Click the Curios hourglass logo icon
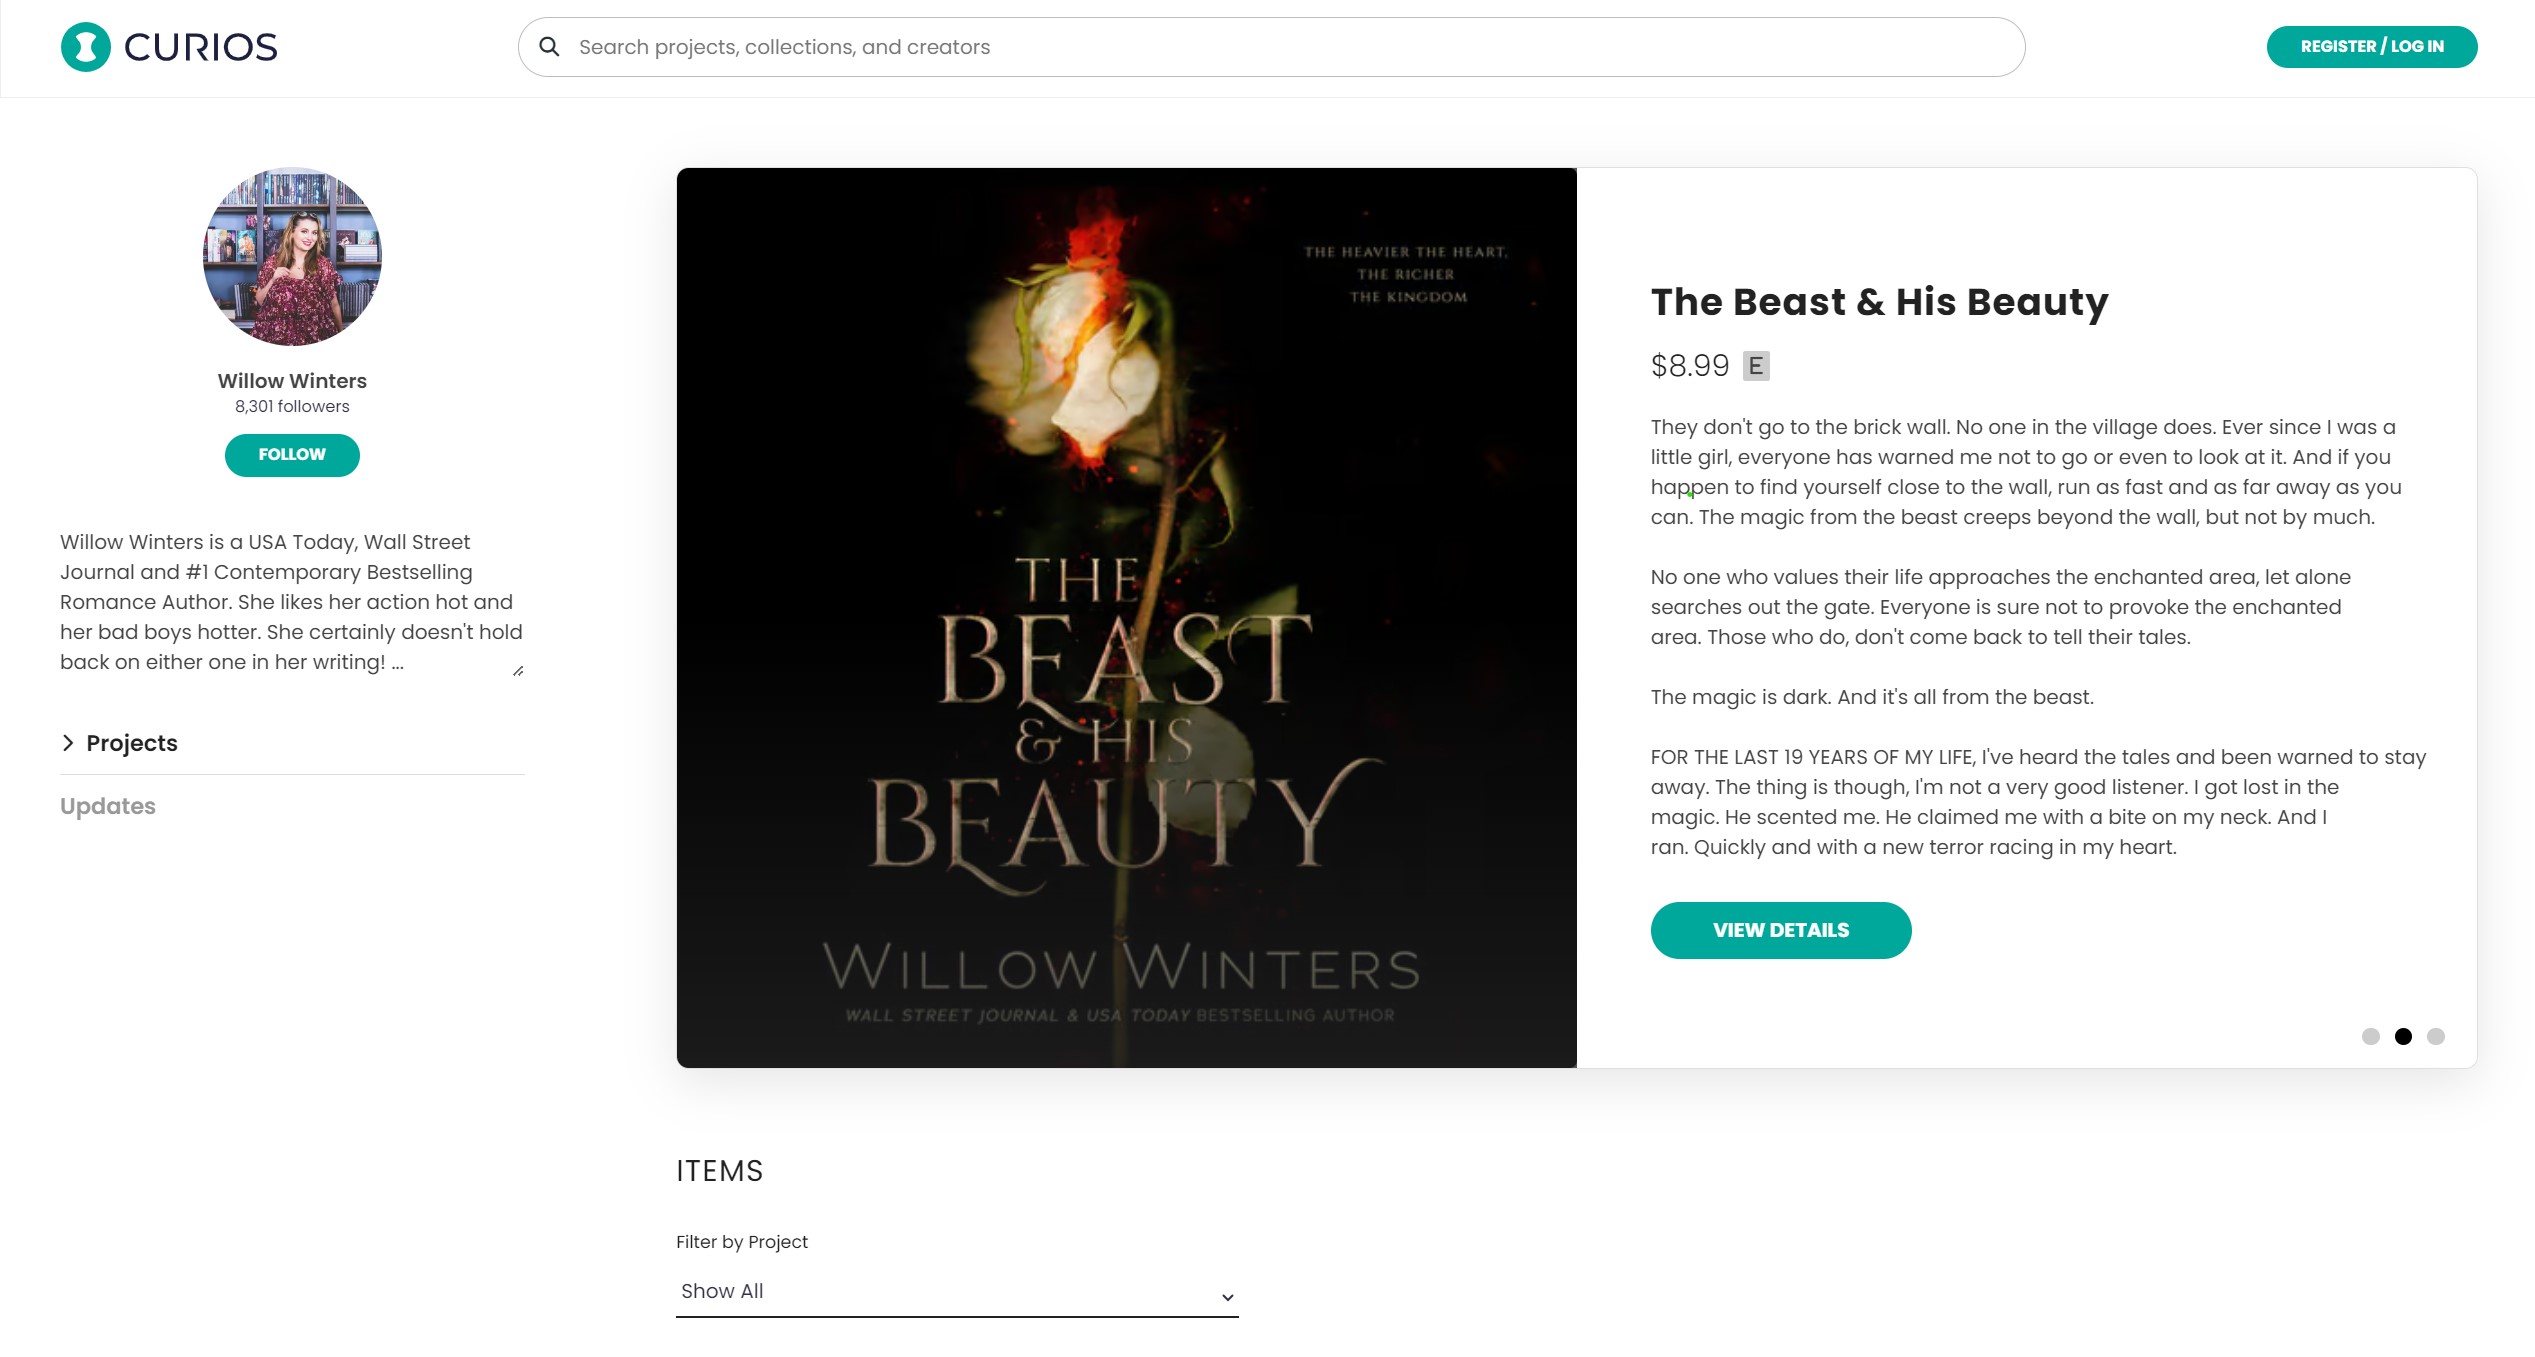Viewport: 2535px width, 1357px height. (x=86, y=47)
